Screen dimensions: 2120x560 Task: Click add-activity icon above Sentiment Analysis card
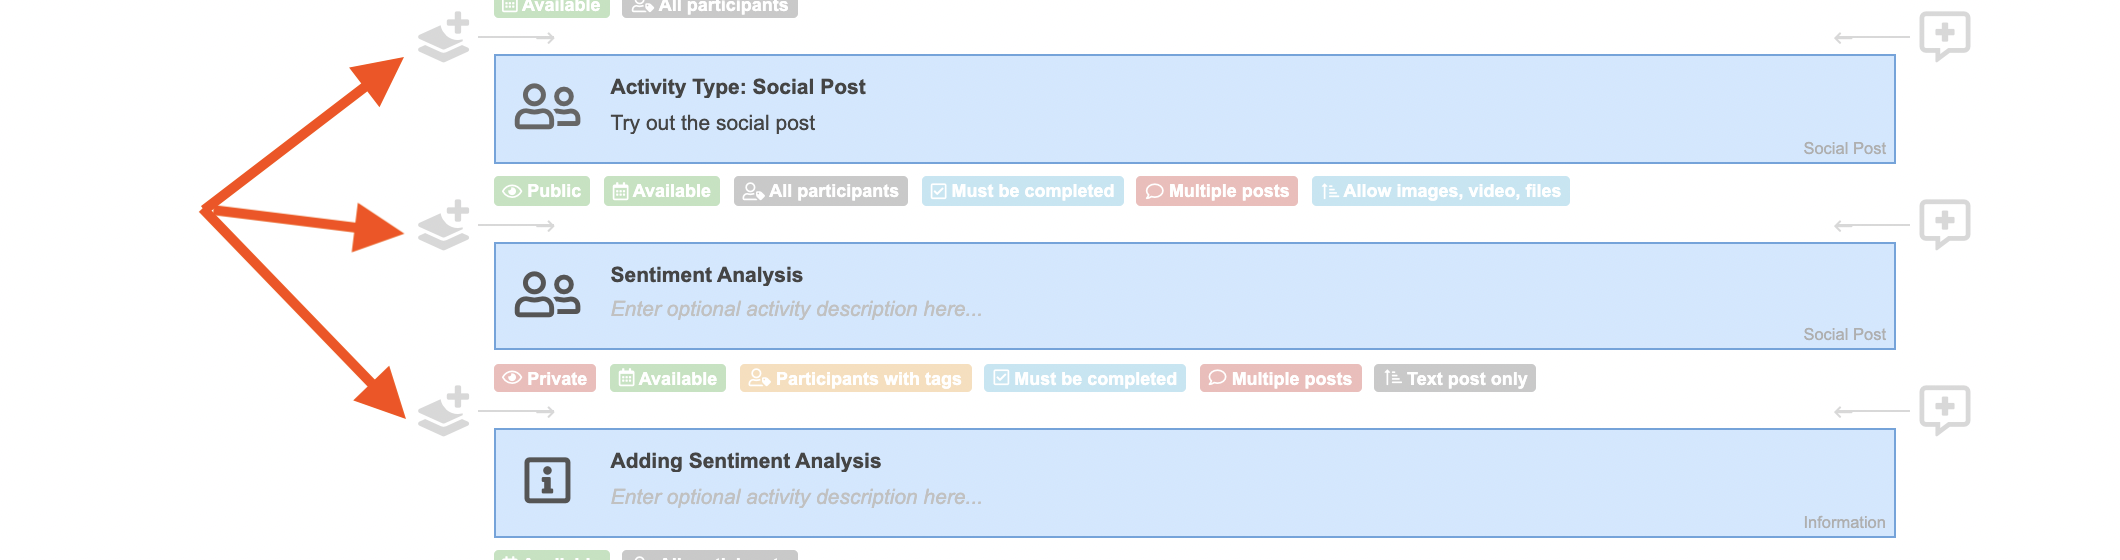[x=444, y=225]
